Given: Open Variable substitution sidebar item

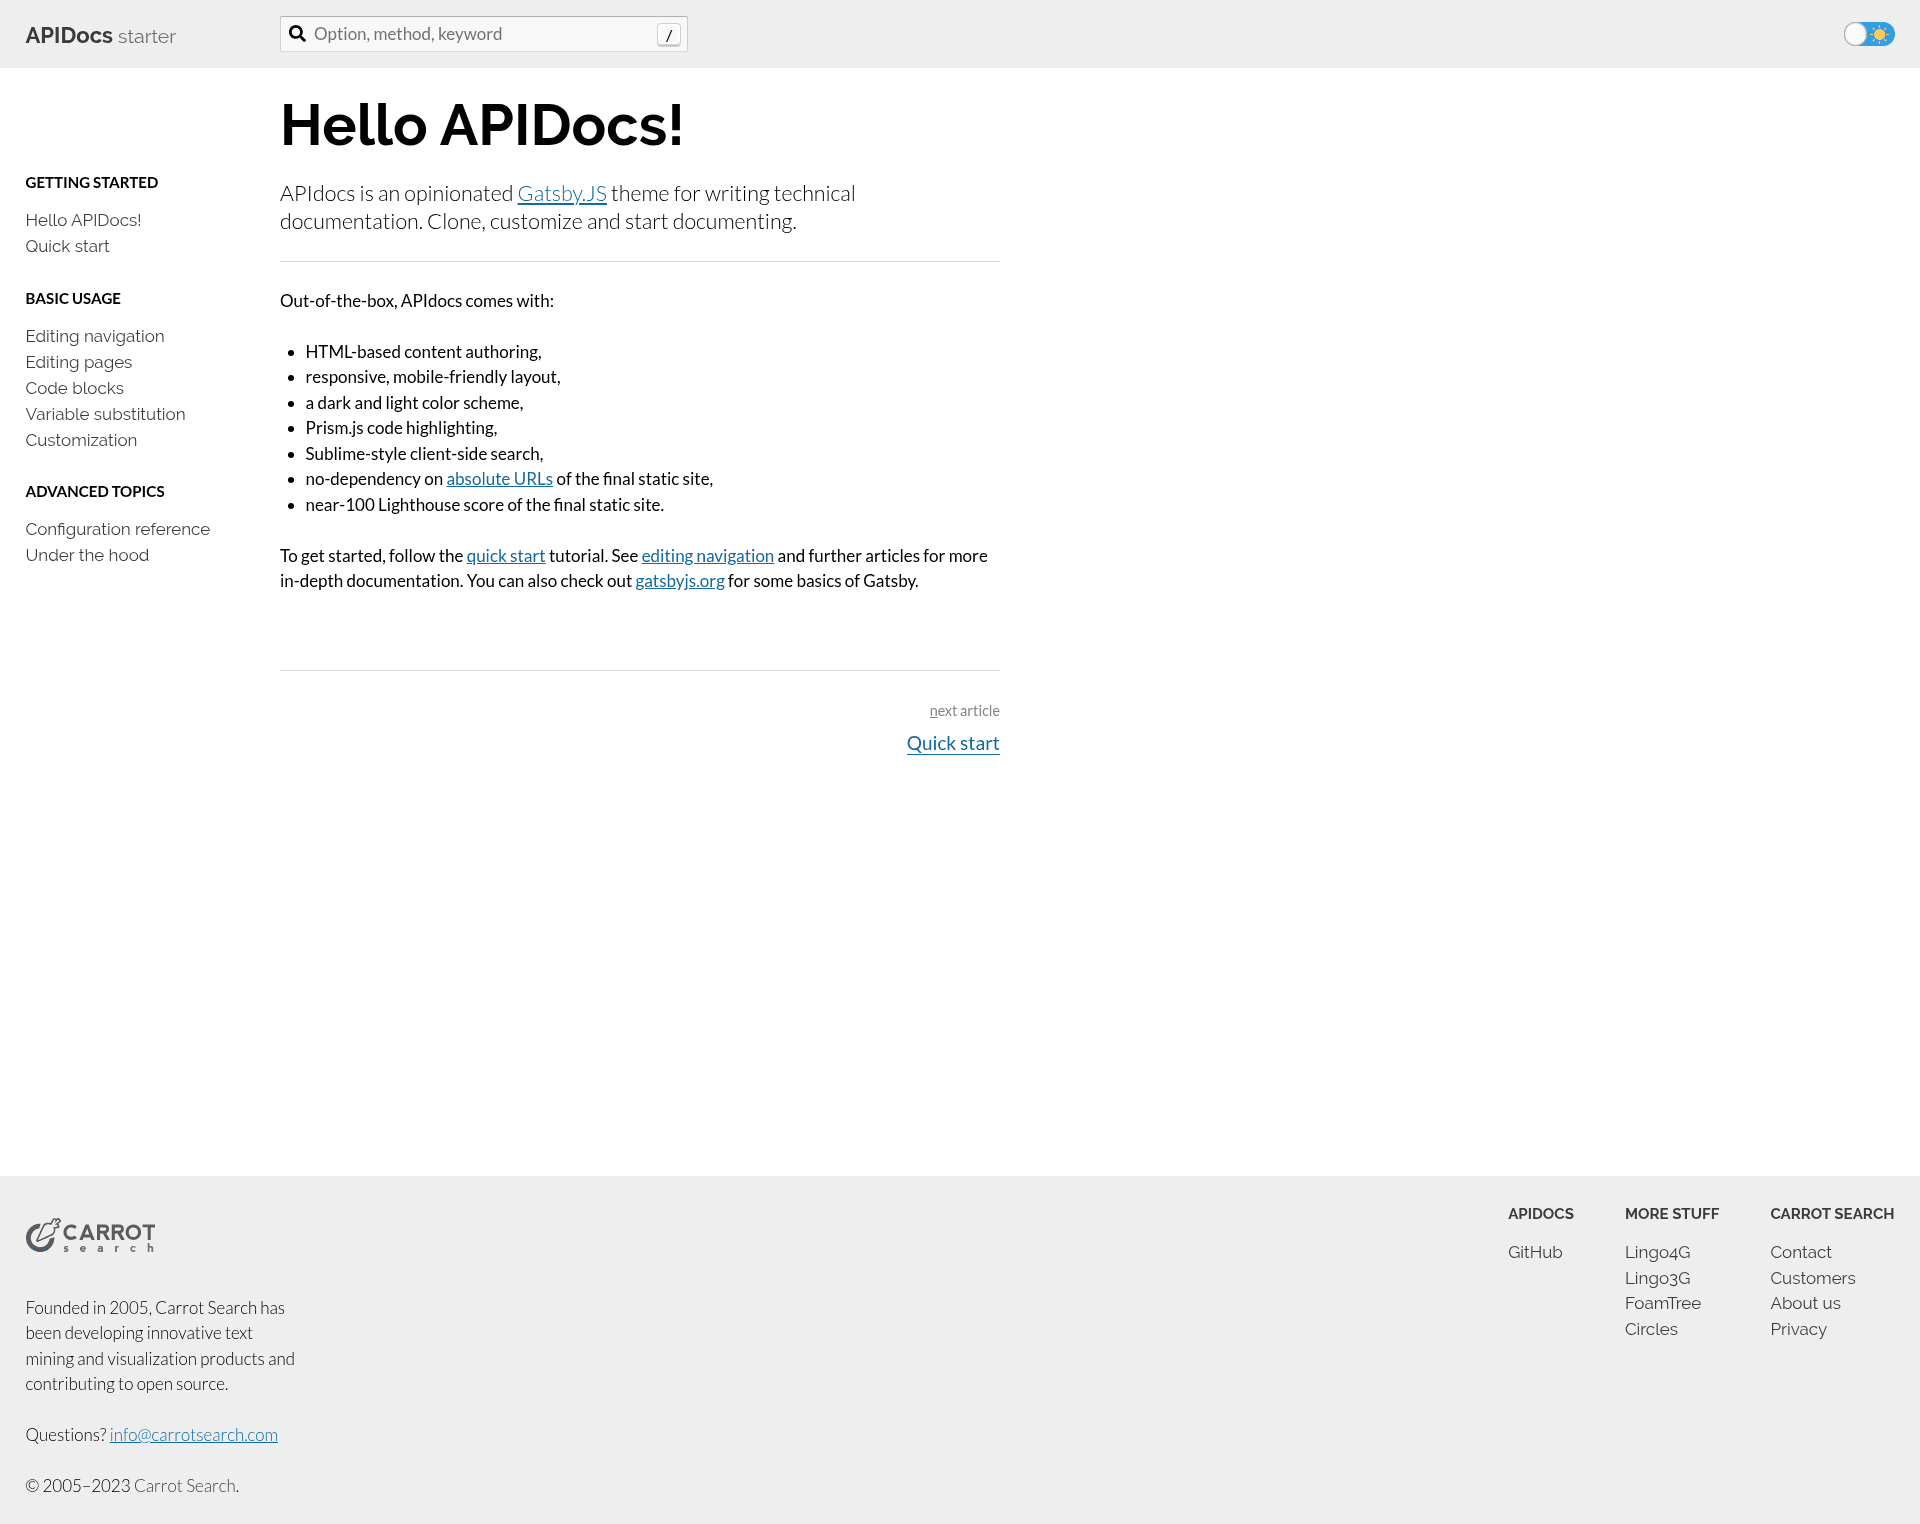Looking at the screenshot, I should [106, 414].
